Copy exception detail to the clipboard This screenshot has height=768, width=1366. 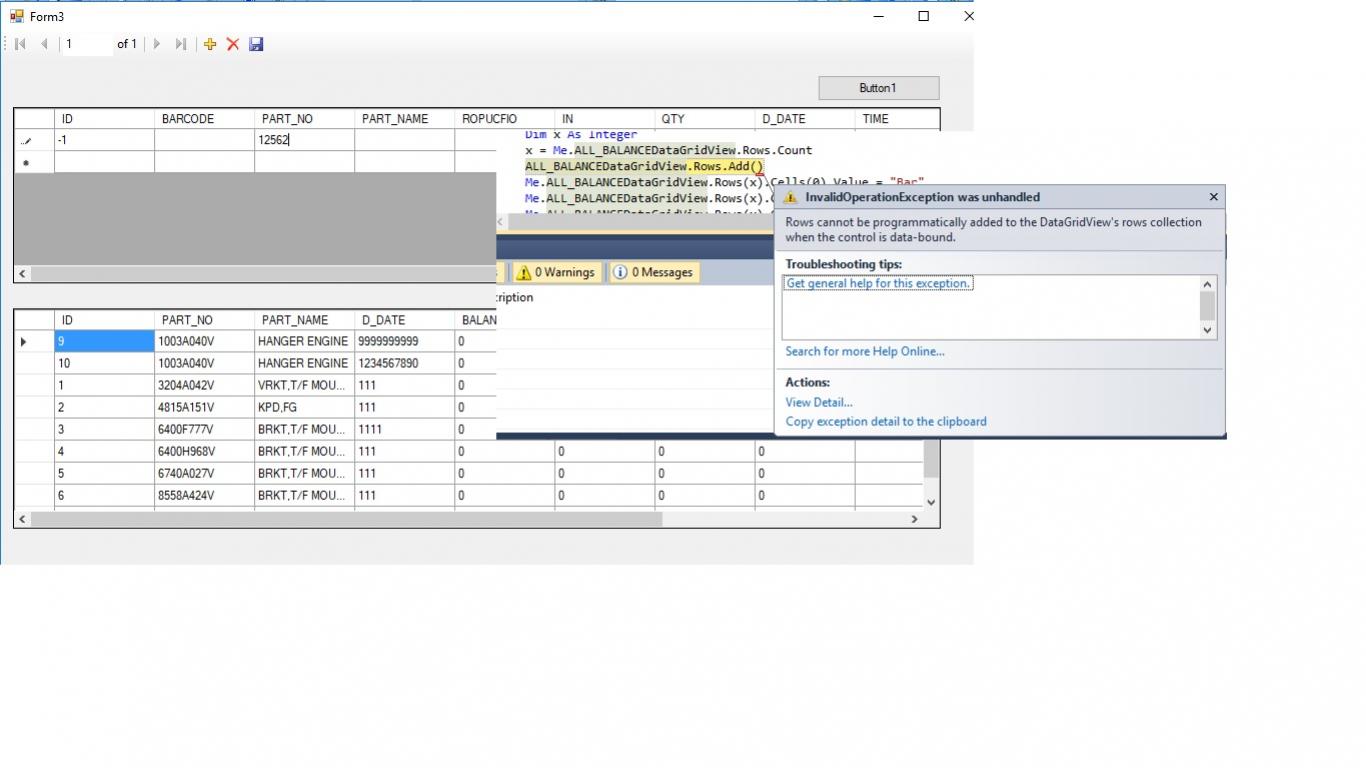[x=886, y=421]
